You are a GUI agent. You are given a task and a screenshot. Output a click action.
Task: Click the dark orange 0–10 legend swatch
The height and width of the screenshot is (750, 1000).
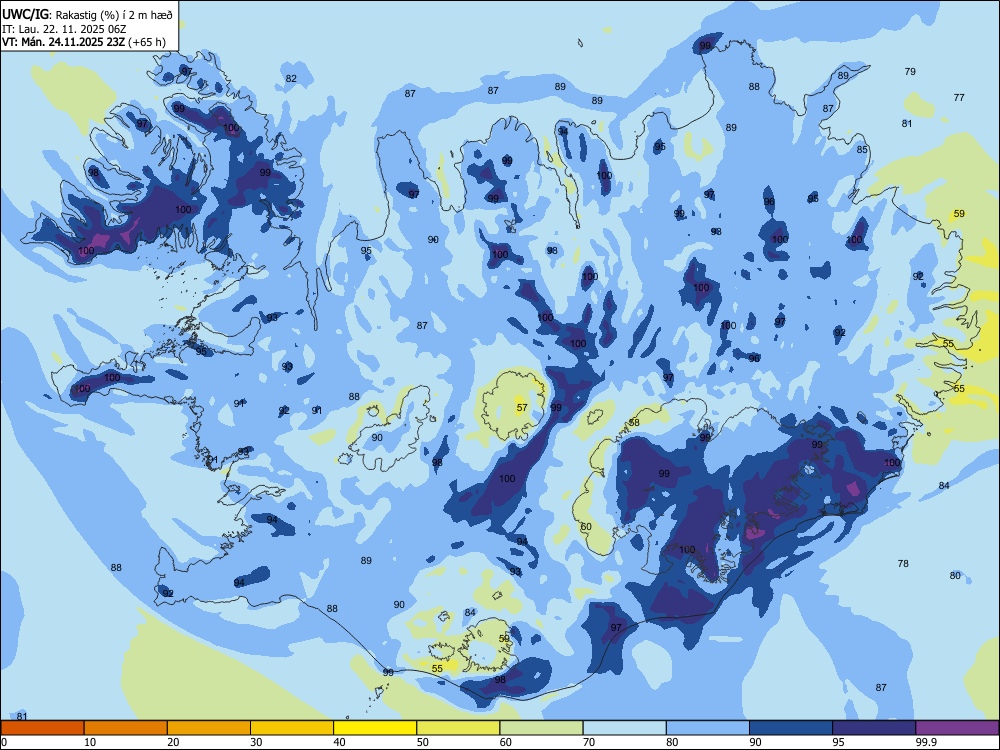coord(42,728)
